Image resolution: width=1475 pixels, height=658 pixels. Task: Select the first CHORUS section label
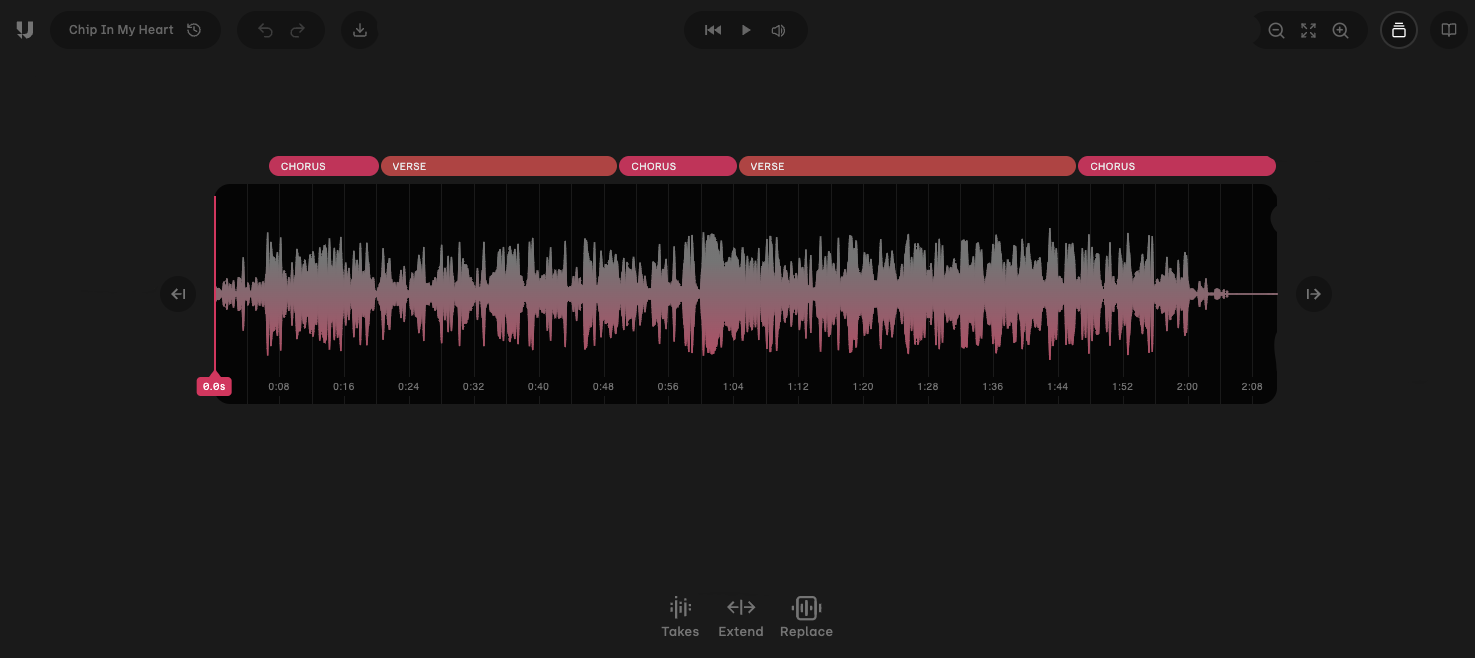coord(323,166)
